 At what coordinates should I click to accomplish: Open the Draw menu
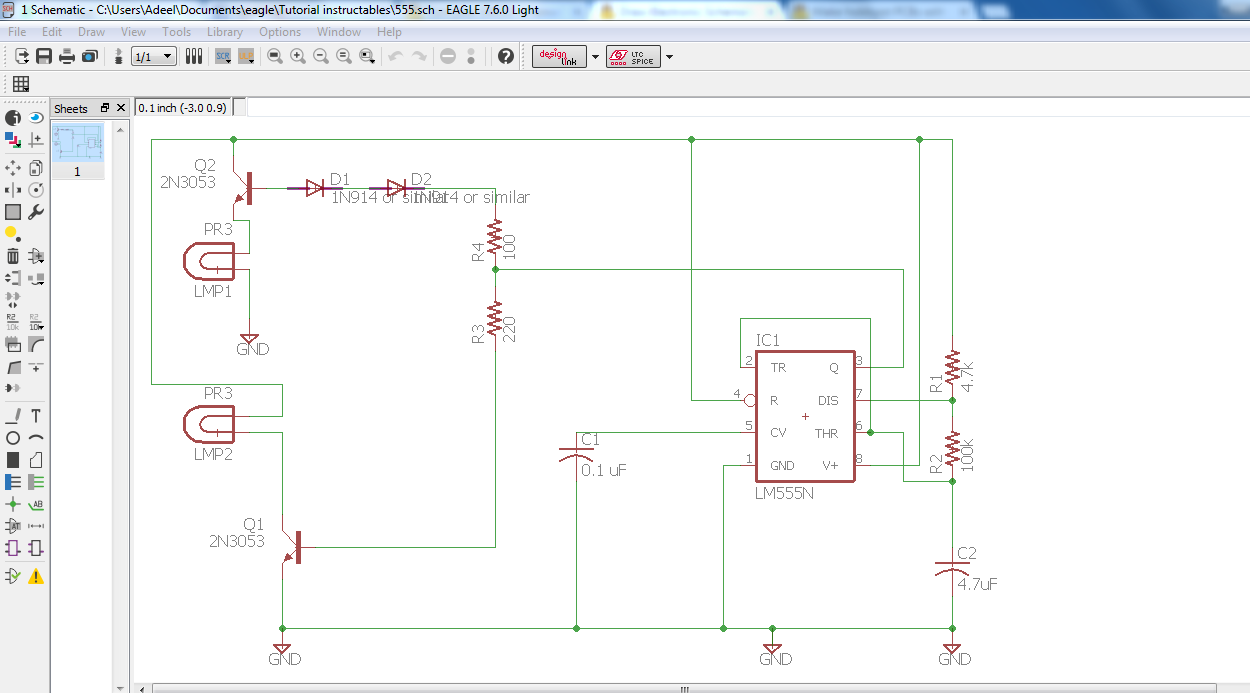pyautogui.click(x=91, y=31)
